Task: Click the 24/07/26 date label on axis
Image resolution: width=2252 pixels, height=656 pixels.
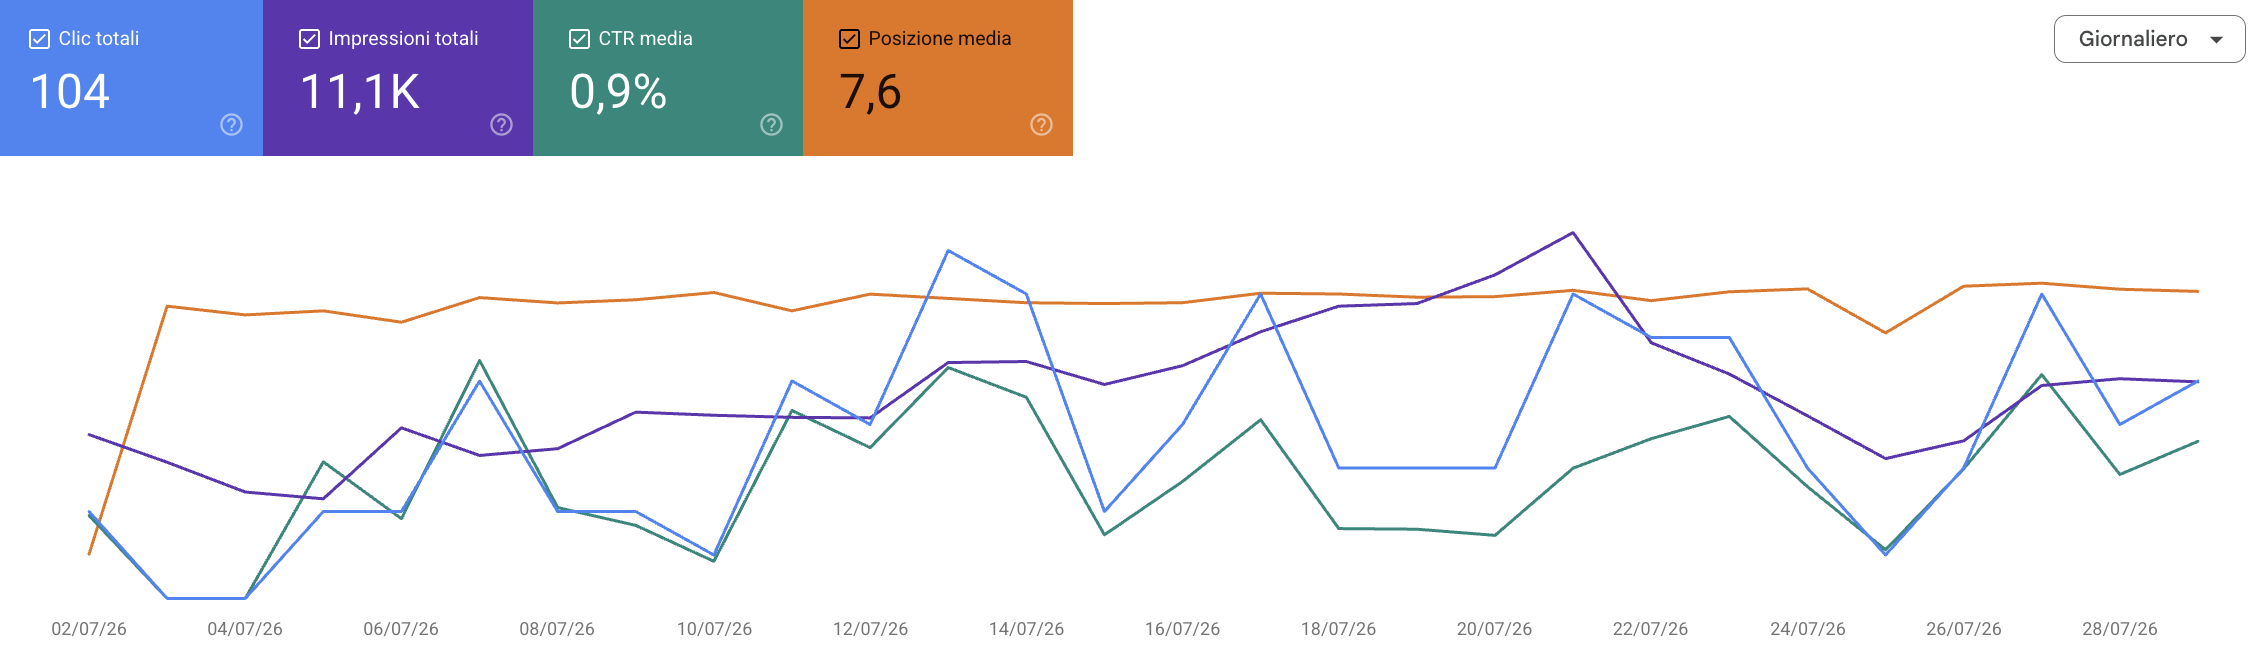Action: [1808, 629]
